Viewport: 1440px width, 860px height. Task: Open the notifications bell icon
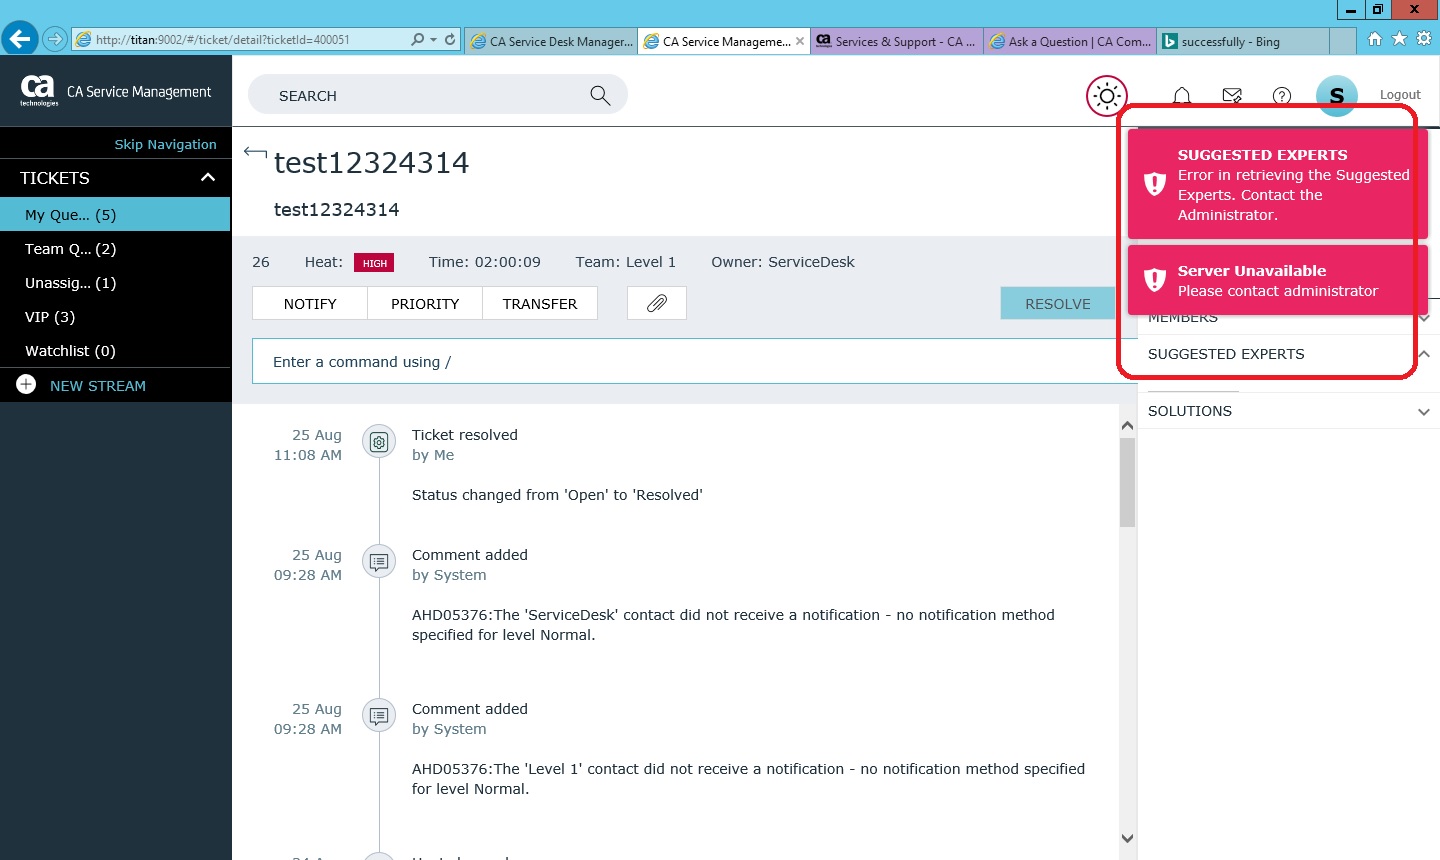click(x=1182, y=96)
